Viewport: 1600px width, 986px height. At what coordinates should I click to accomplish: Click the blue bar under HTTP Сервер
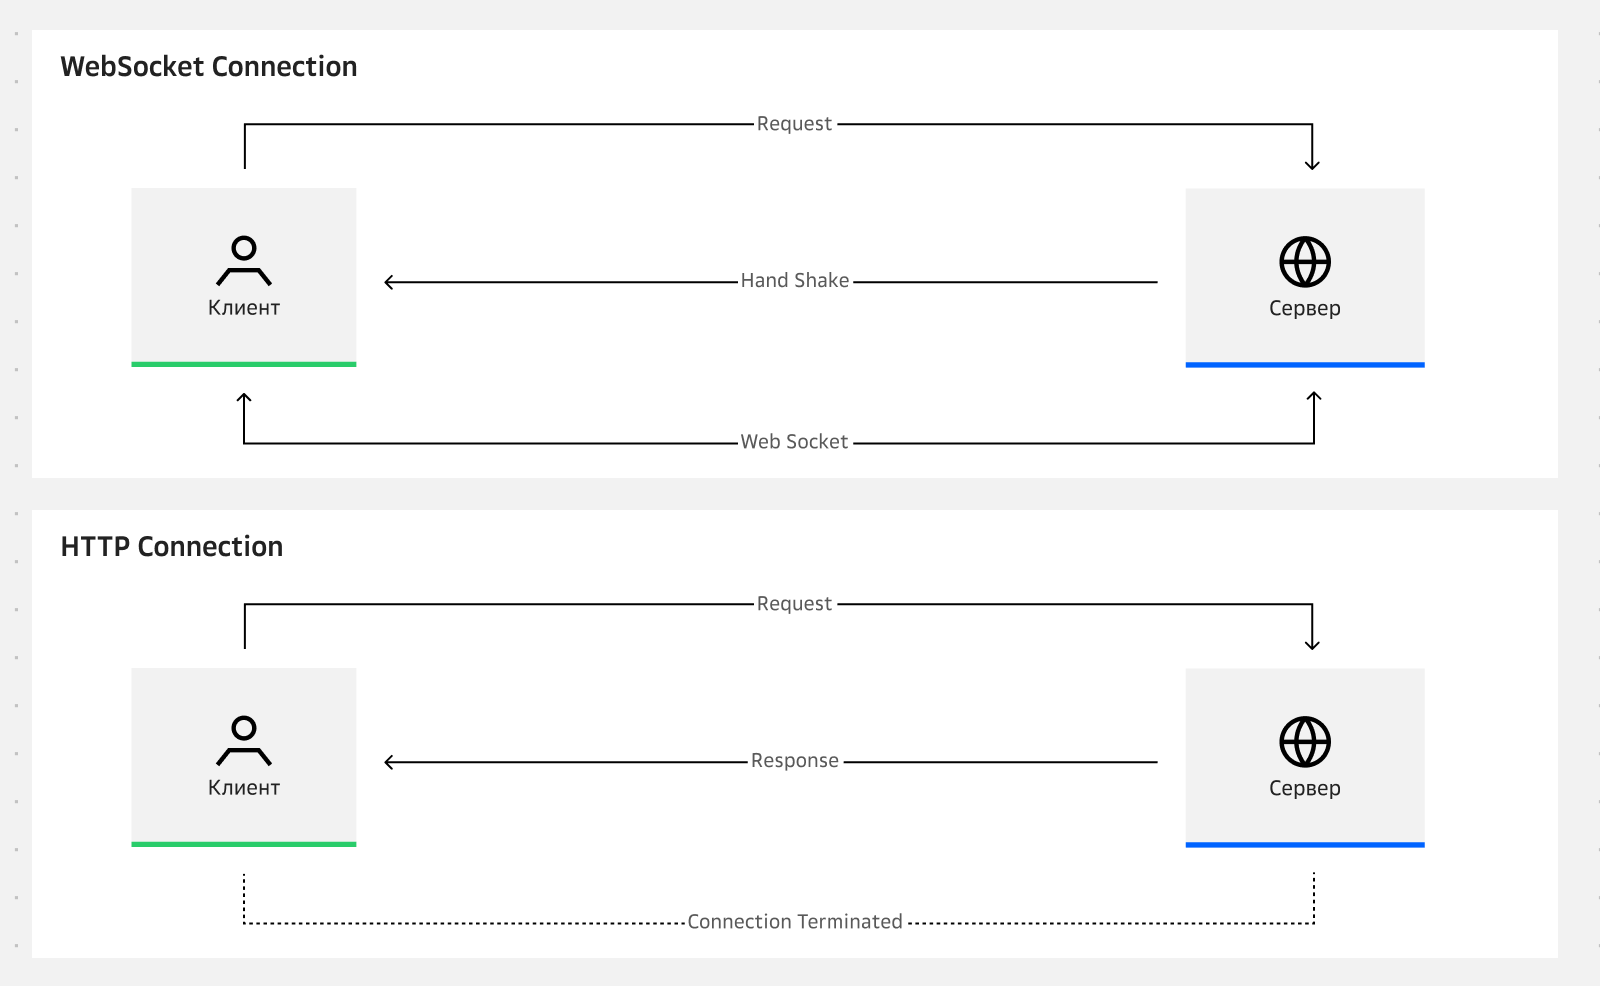click(x=1305, y=845)
